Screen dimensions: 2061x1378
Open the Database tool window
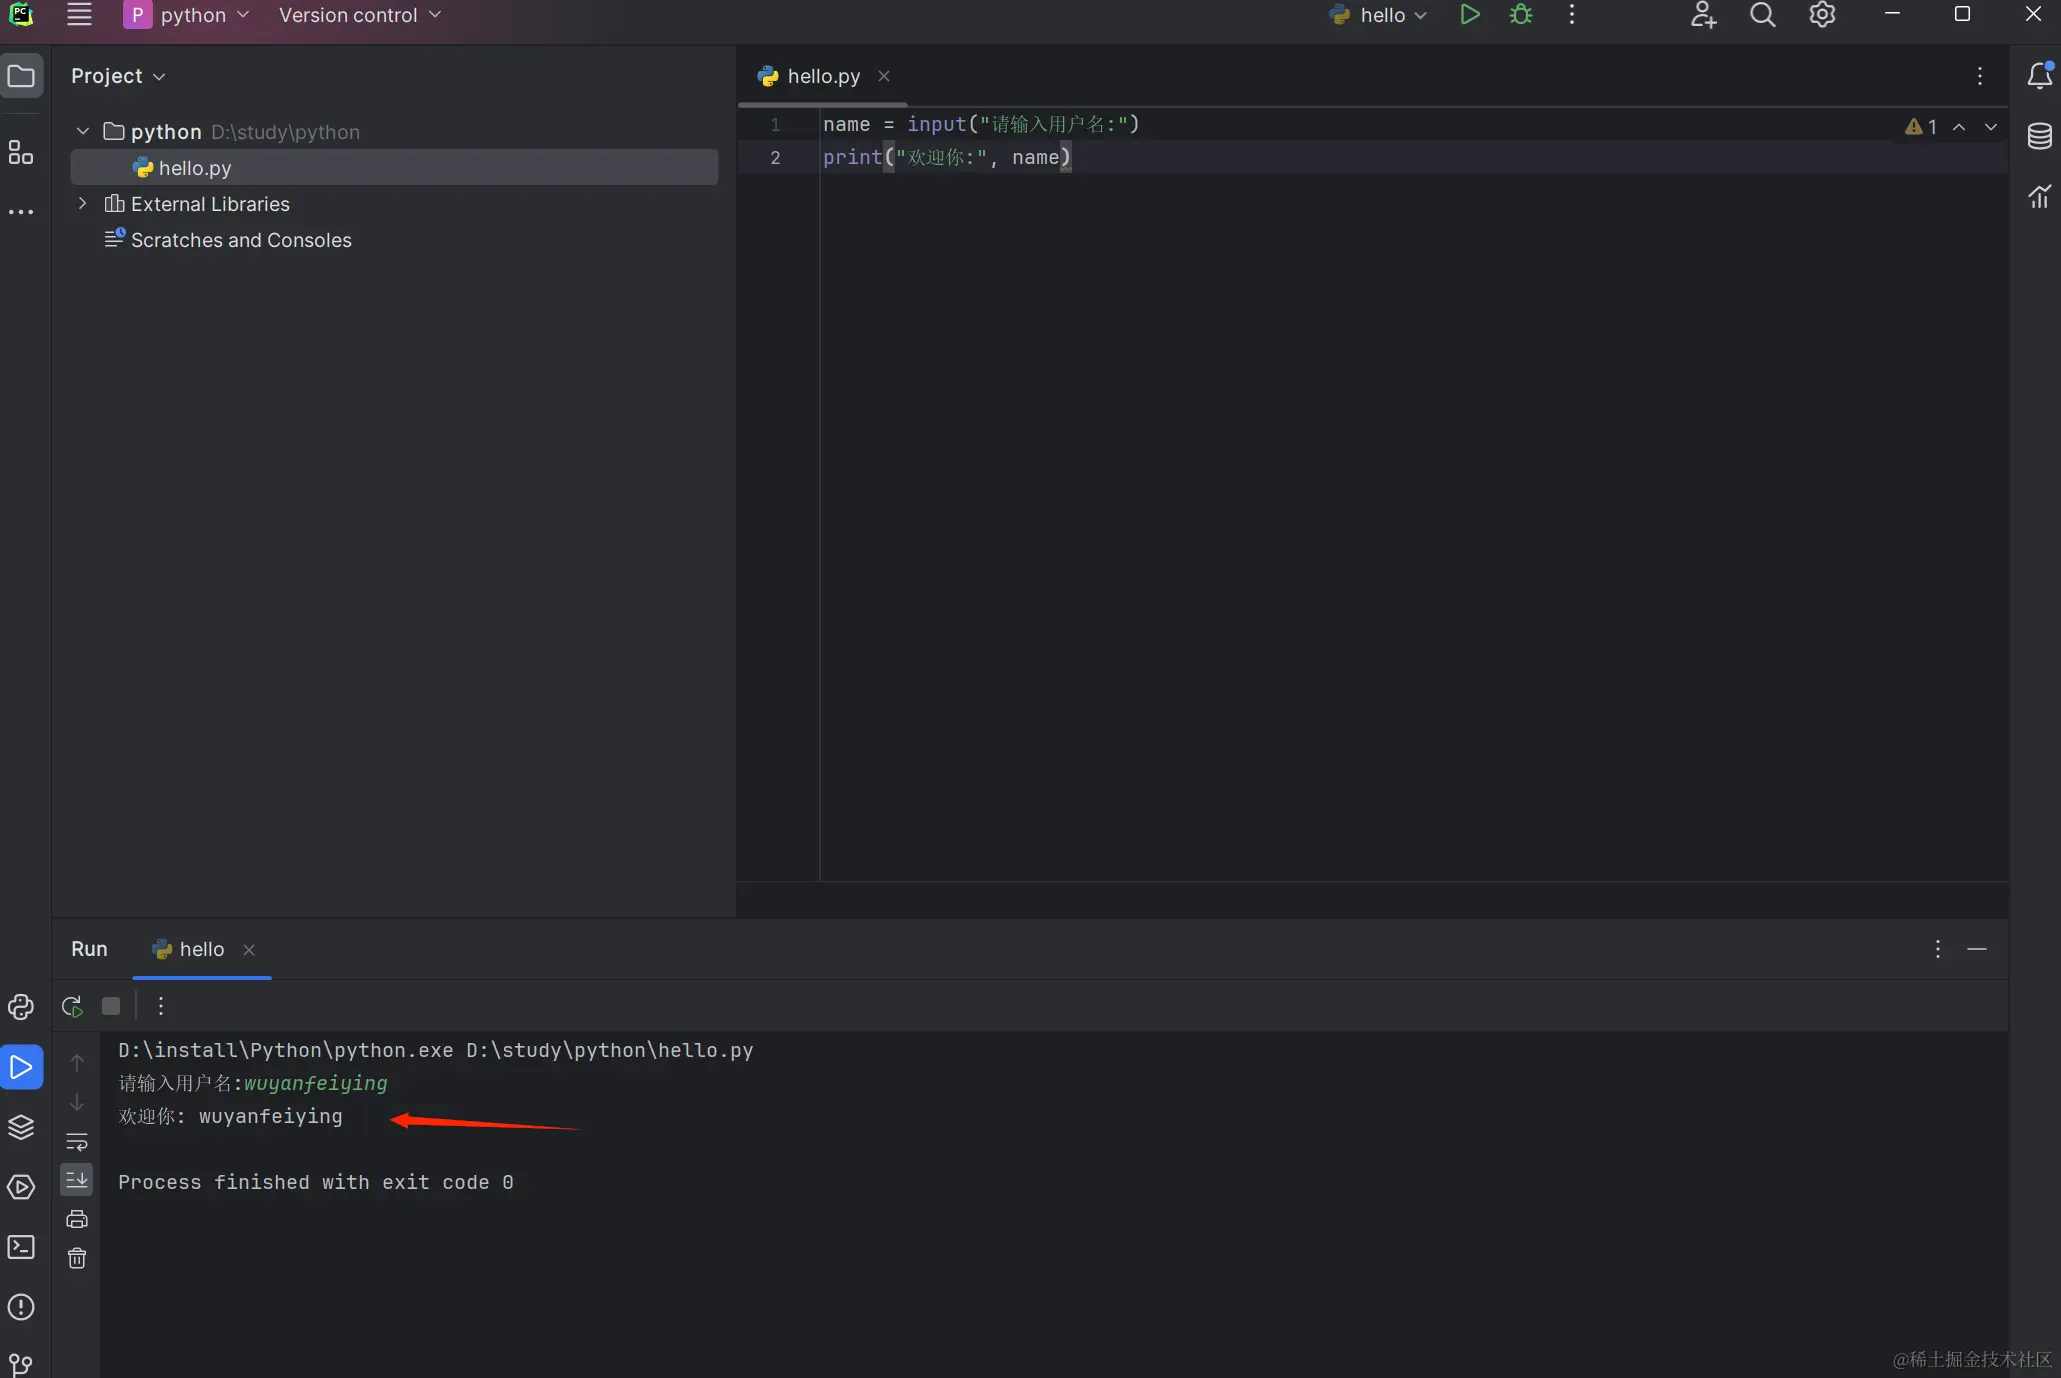(x=2039, y=136)
